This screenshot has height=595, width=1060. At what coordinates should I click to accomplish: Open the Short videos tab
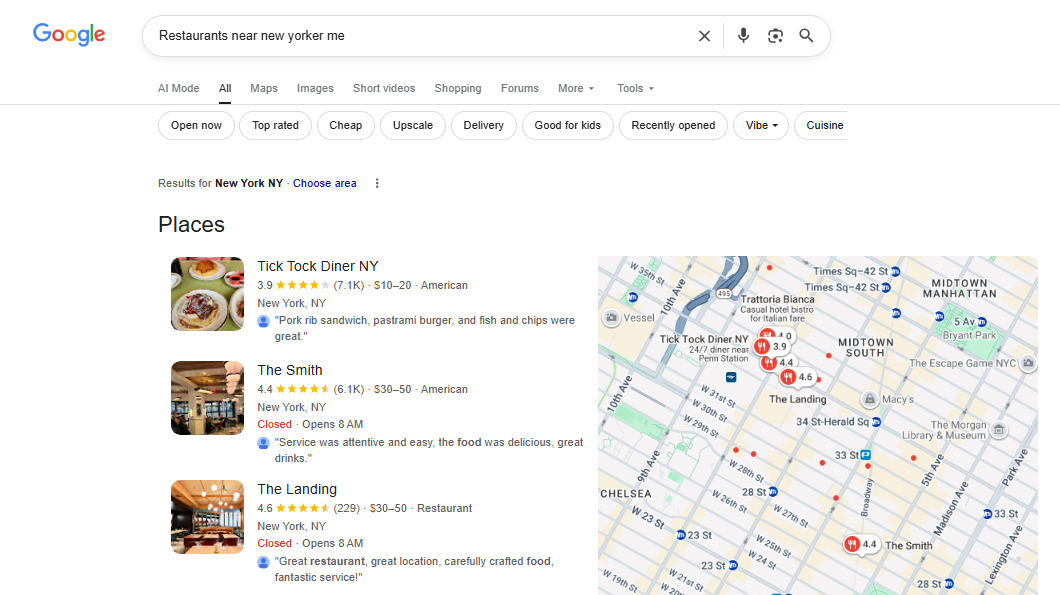click(384, 88)
